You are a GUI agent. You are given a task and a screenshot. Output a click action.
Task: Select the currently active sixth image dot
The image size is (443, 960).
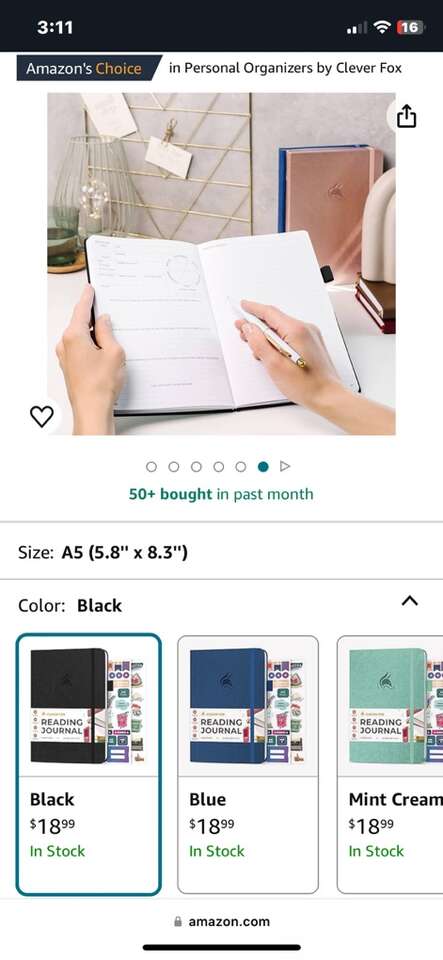tap(263, 467)
